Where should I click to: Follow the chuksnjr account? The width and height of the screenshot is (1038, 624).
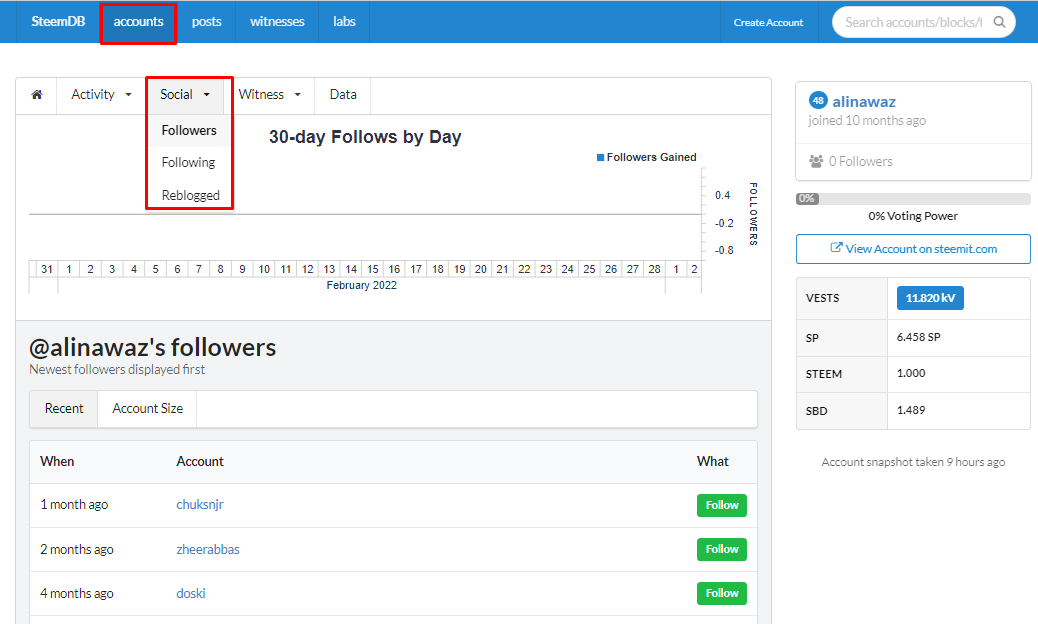(x=722, y=506)
